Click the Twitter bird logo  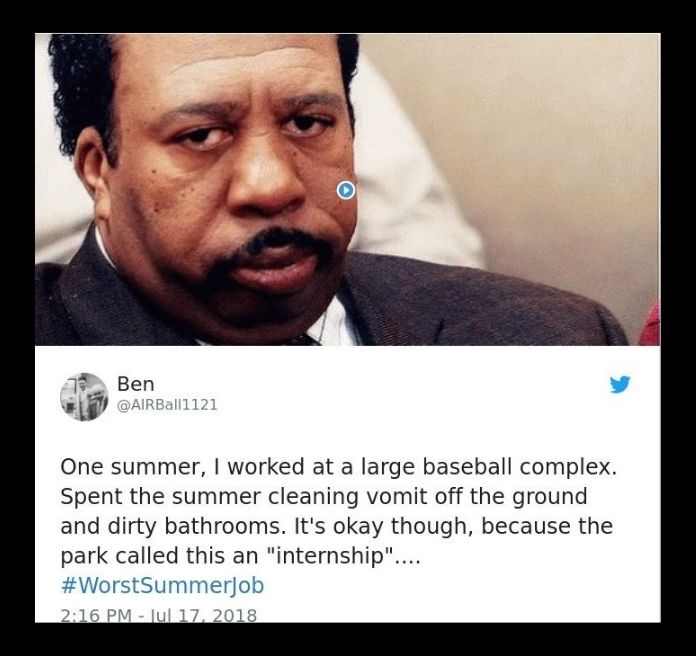620,384
